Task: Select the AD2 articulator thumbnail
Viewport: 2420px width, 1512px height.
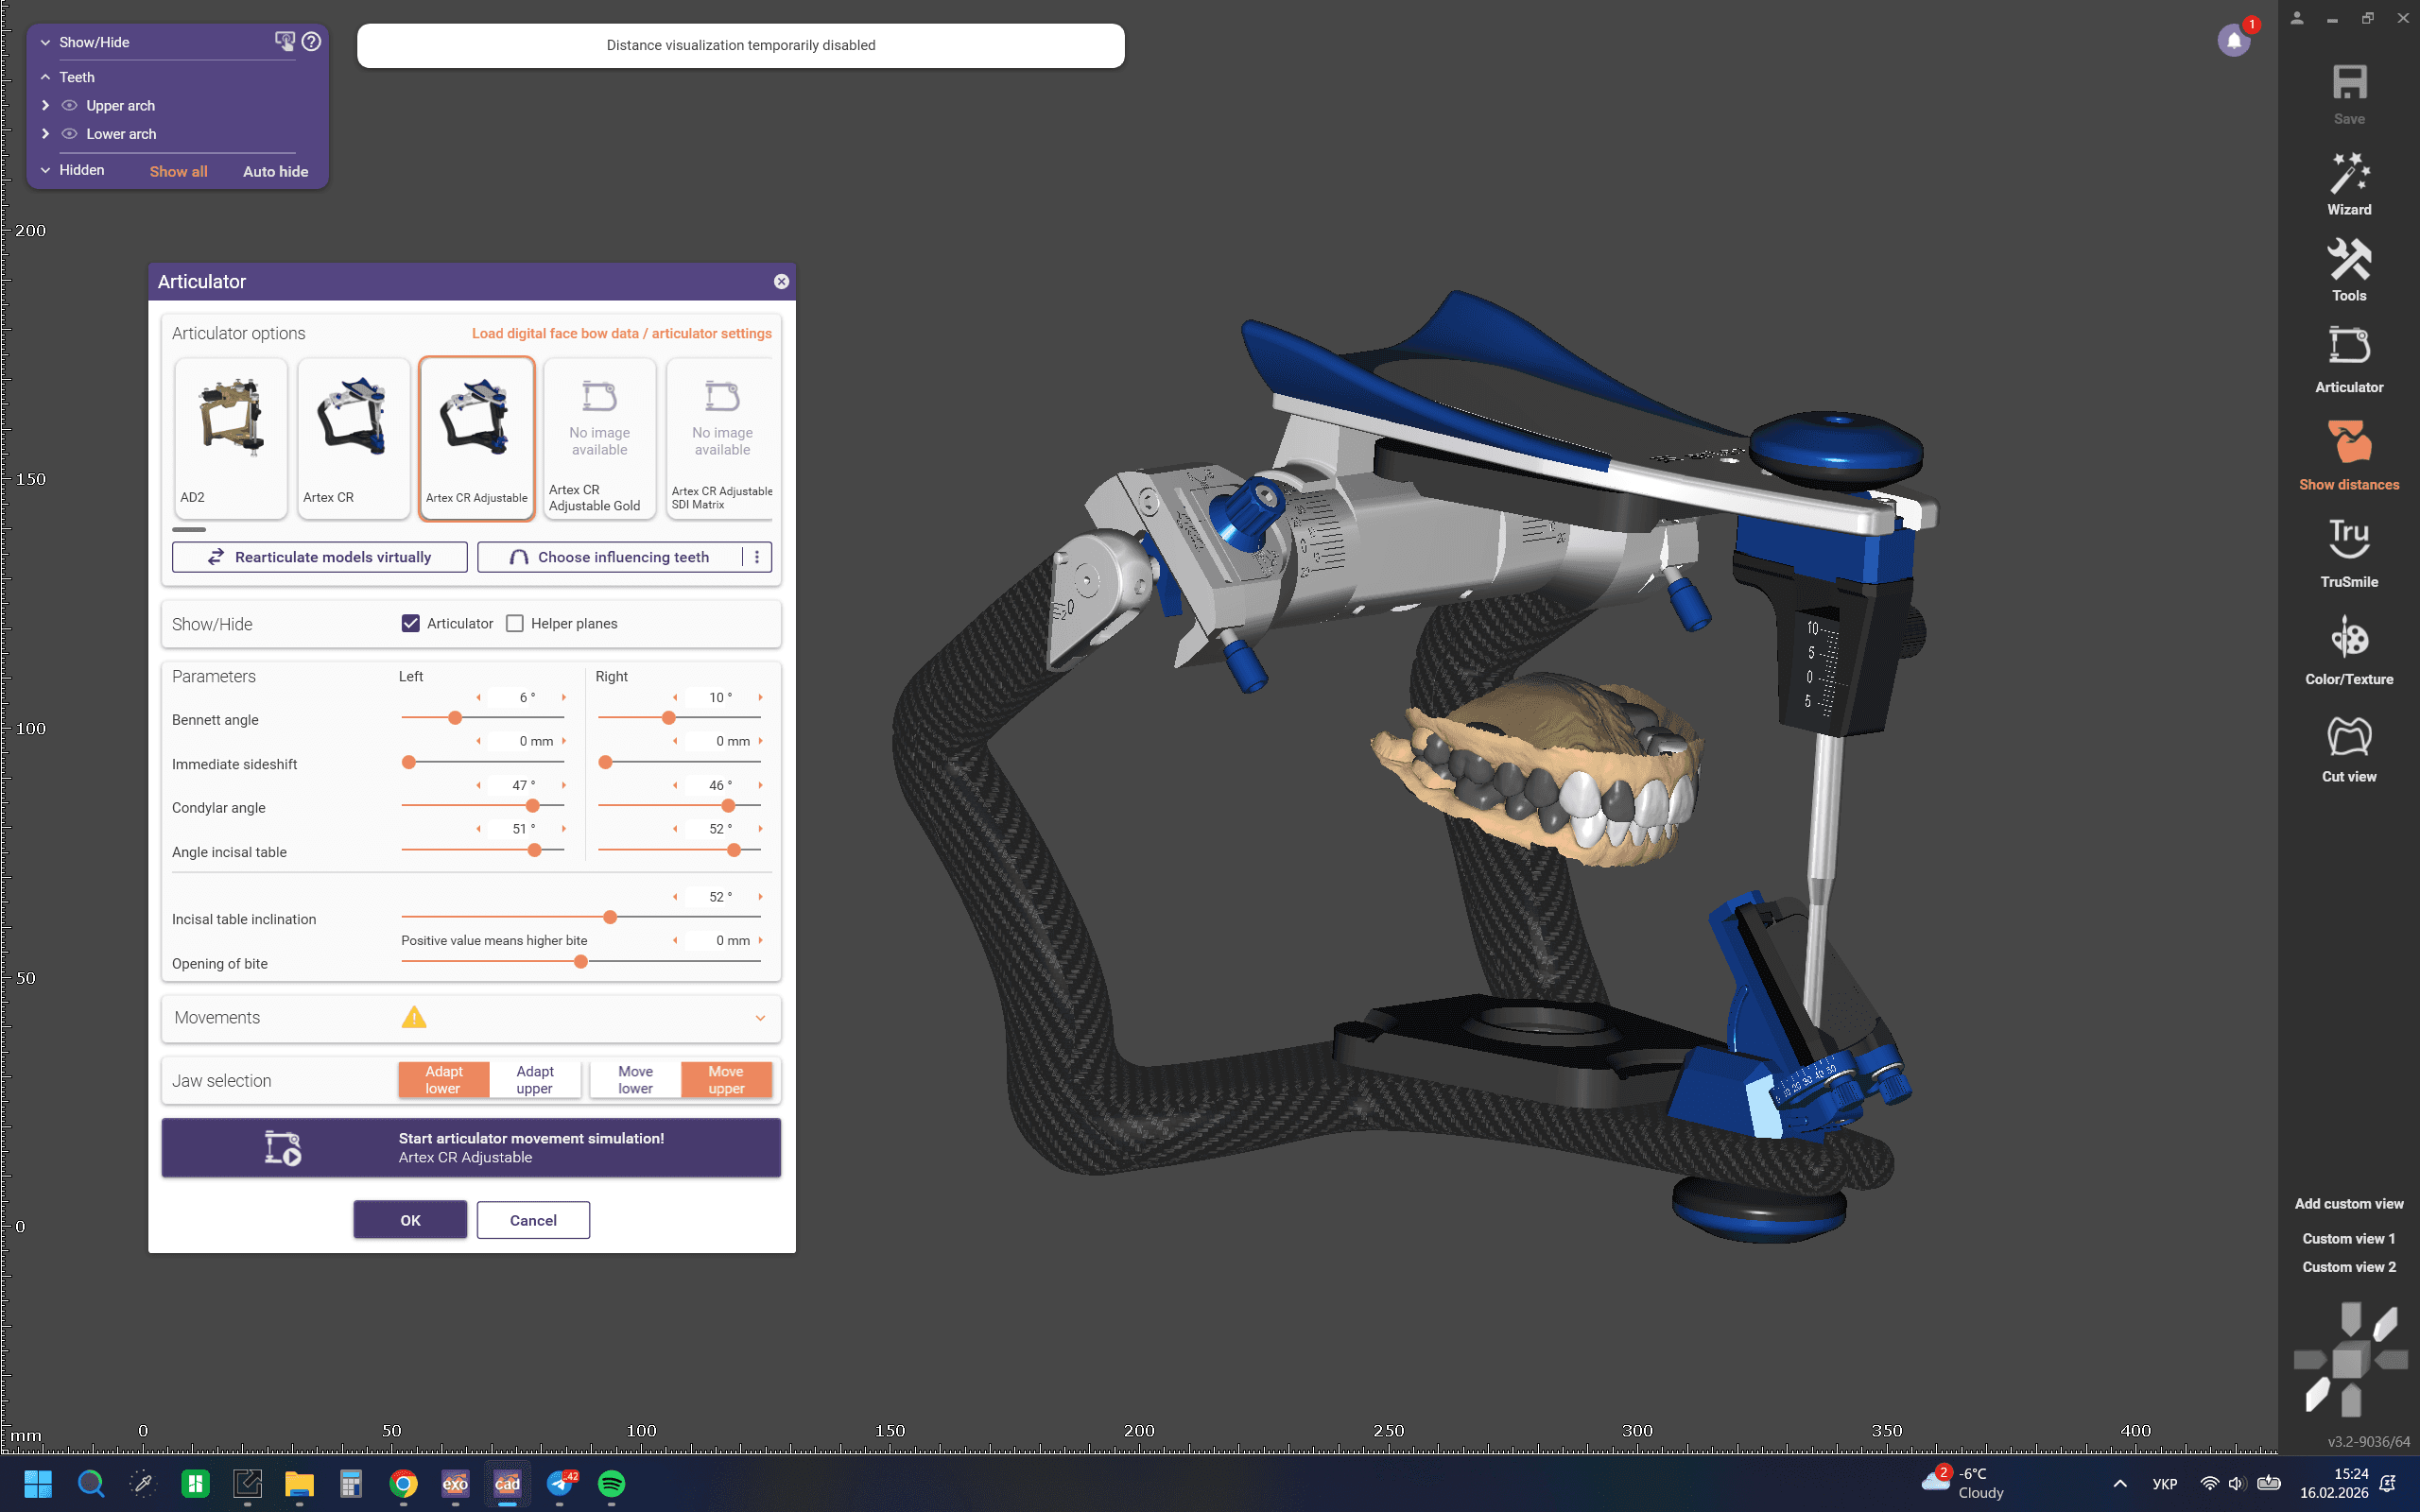Action: point(231,437)
